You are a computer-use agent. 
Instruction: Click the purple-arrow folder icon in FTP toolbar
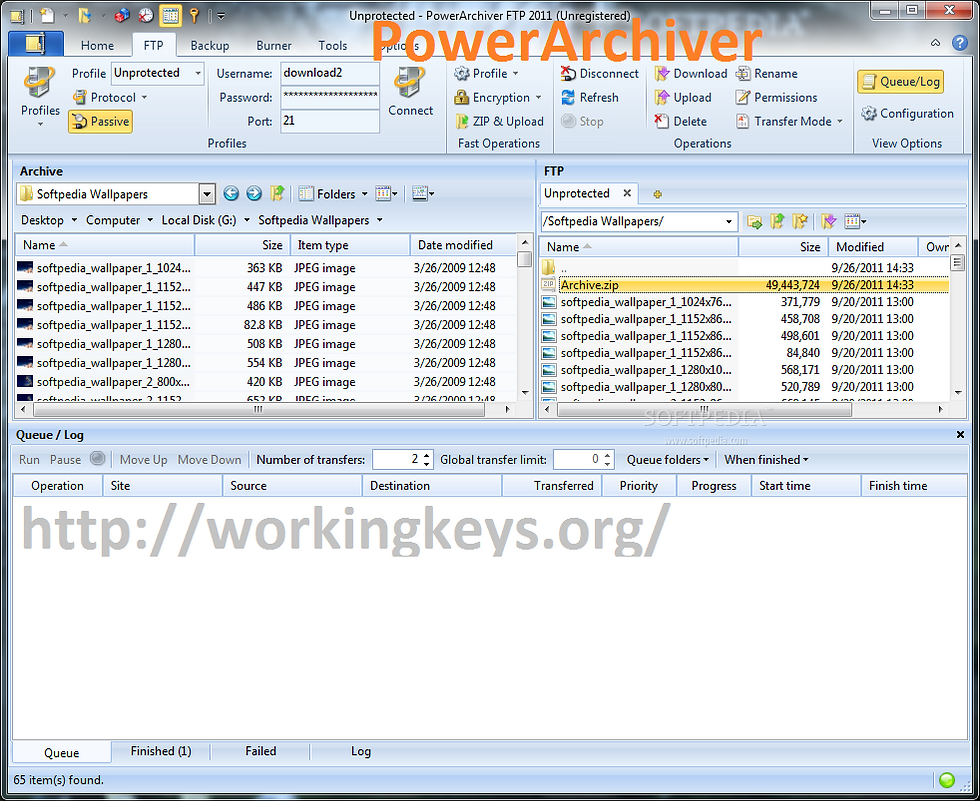pos(829,221)
